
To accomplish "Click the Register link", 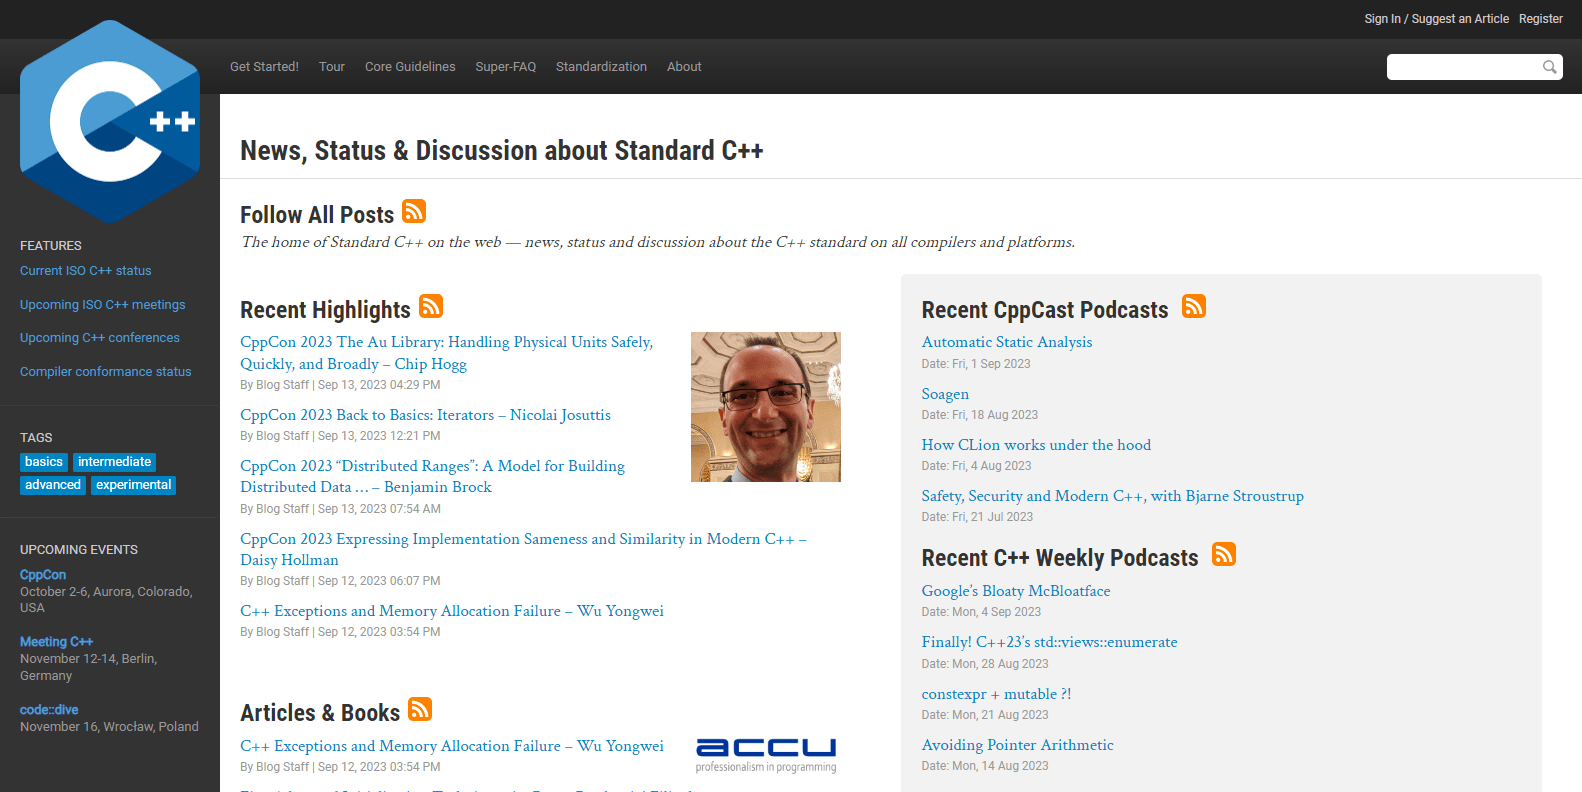I will pos(1540,19).
